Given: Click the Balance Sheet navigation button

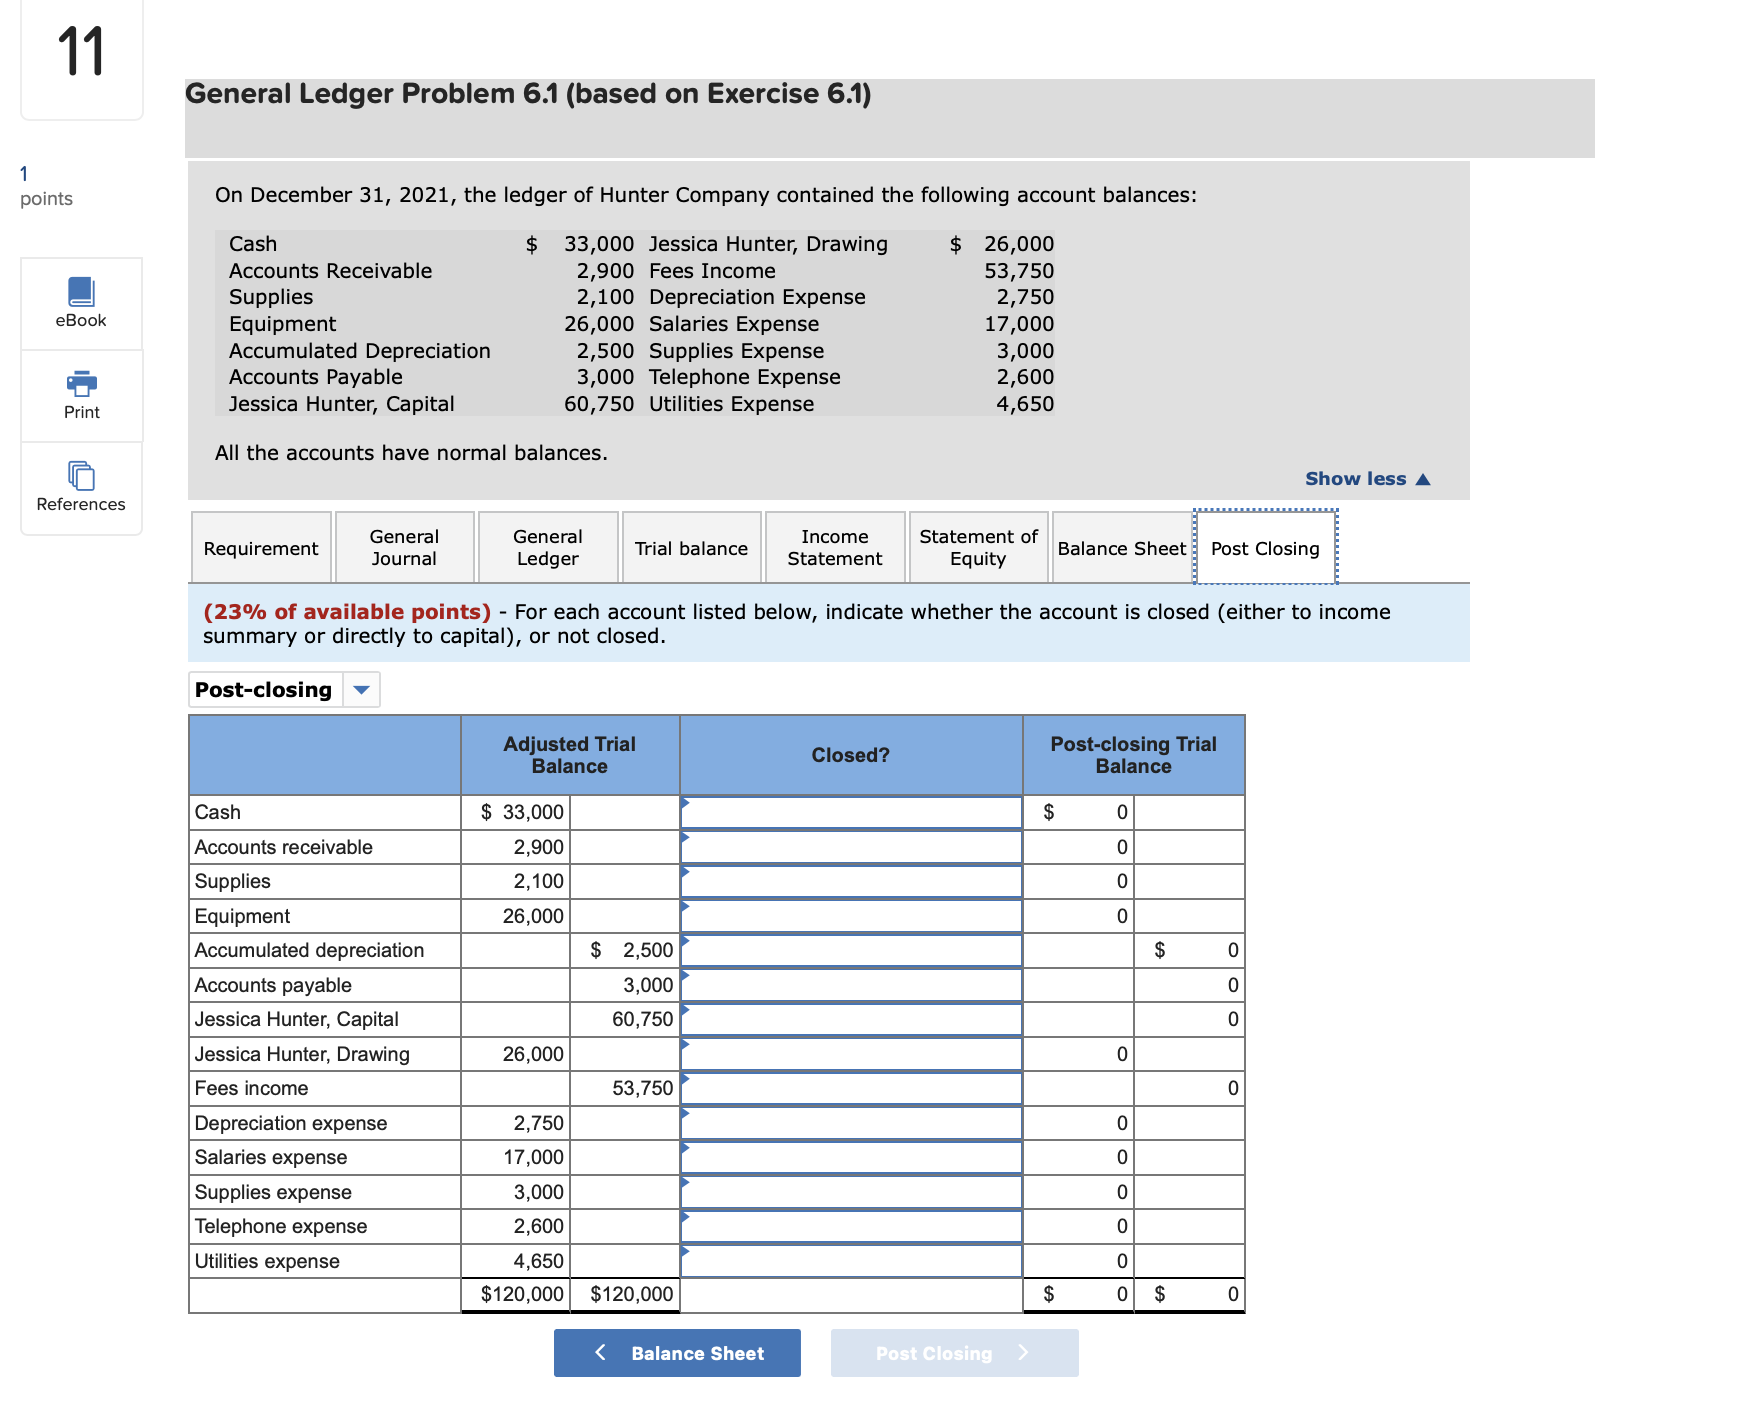Looking at the screenshot, I should tap(676, 1353).
